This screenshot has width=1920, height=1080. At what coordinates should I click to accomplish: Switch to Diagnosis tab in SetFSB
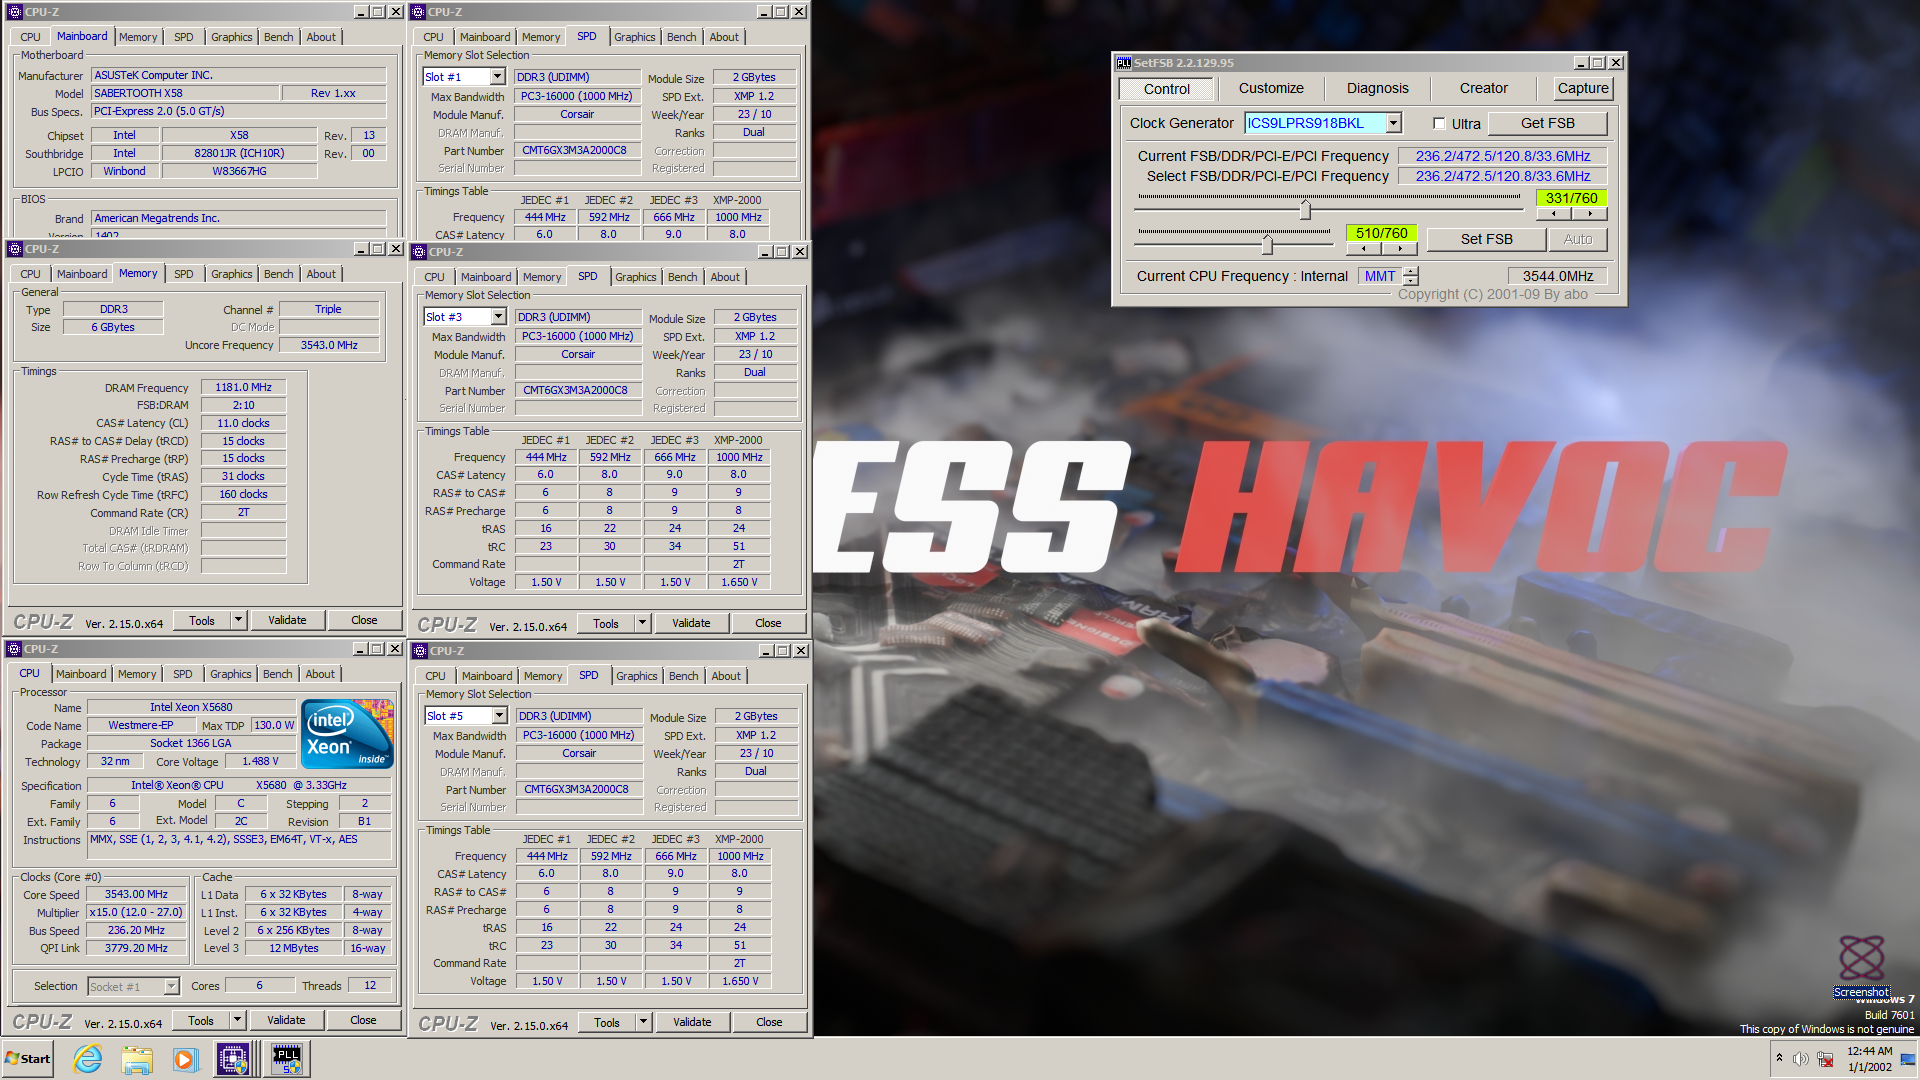(x=1377, y=88)
